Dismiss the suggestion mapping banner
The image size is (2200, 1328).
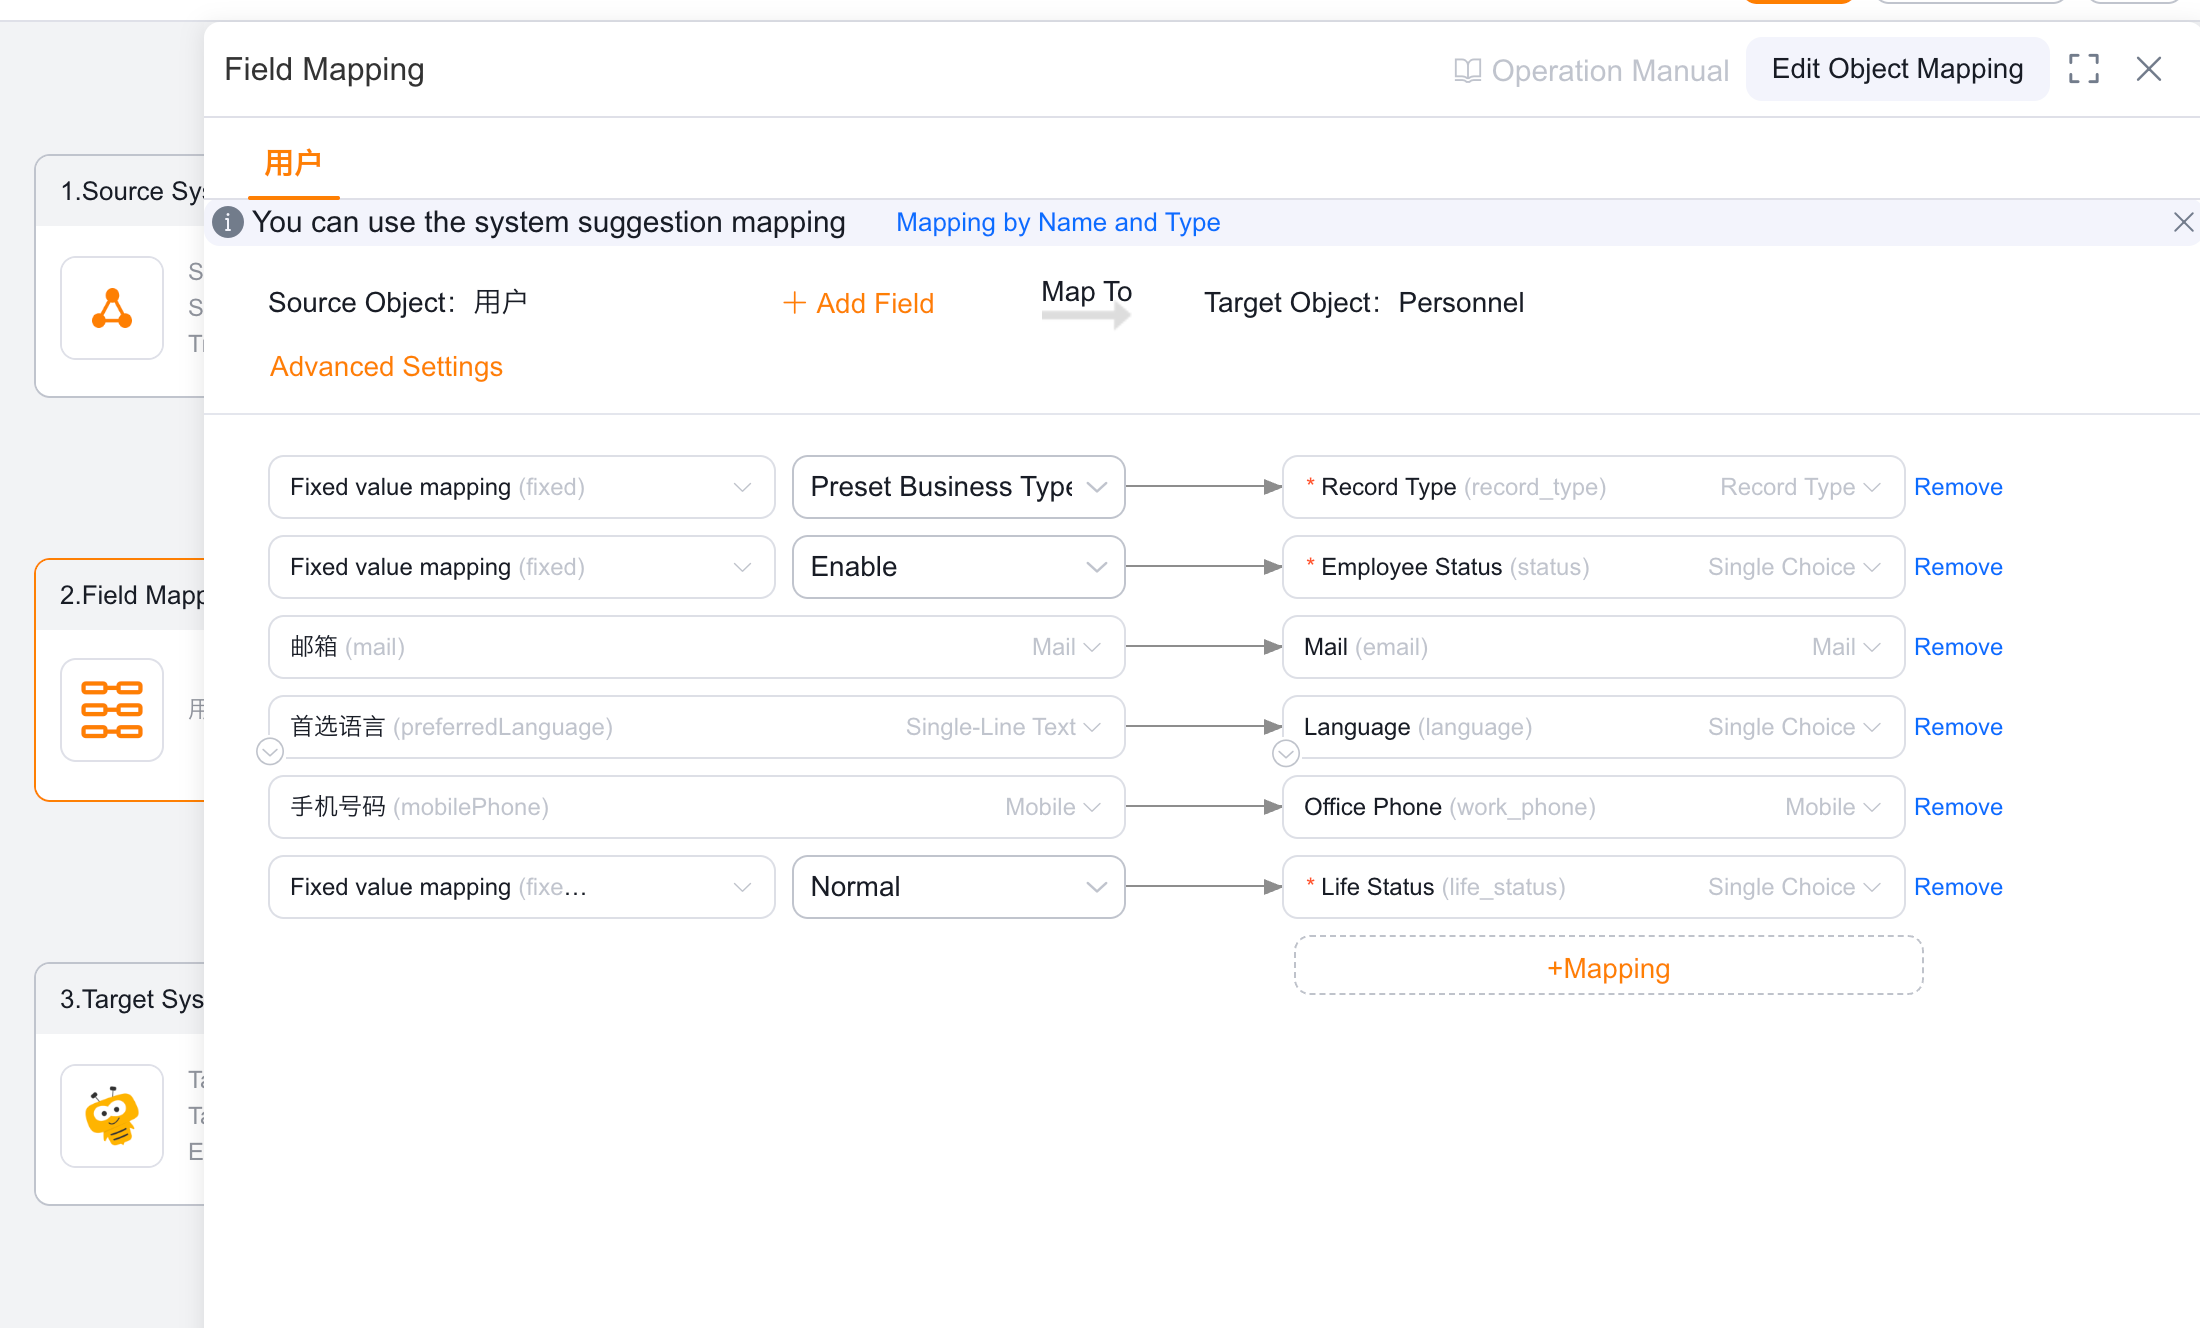point(2183,222)
